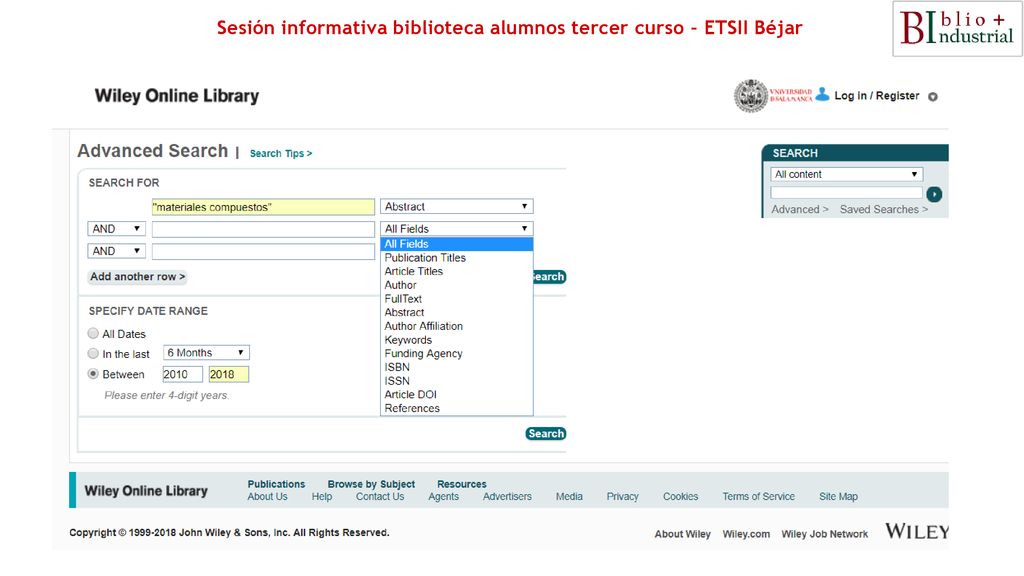Open About Us footer link
The image size is (1024, 576).
[x=267, y=496]
